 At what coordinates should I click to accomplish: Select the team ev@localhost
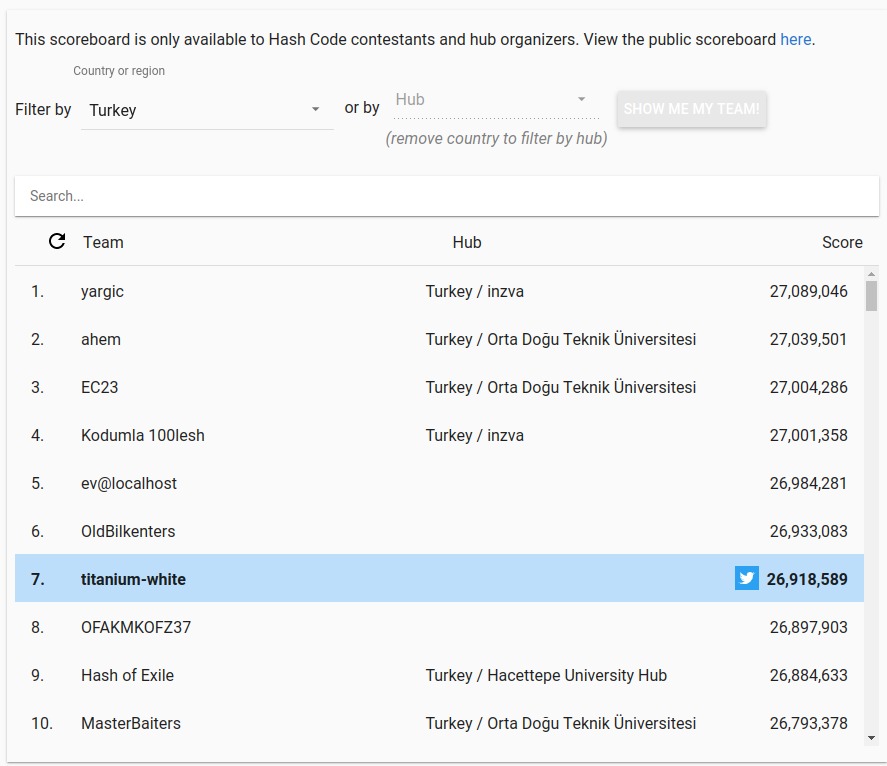(x=129, y=484)
